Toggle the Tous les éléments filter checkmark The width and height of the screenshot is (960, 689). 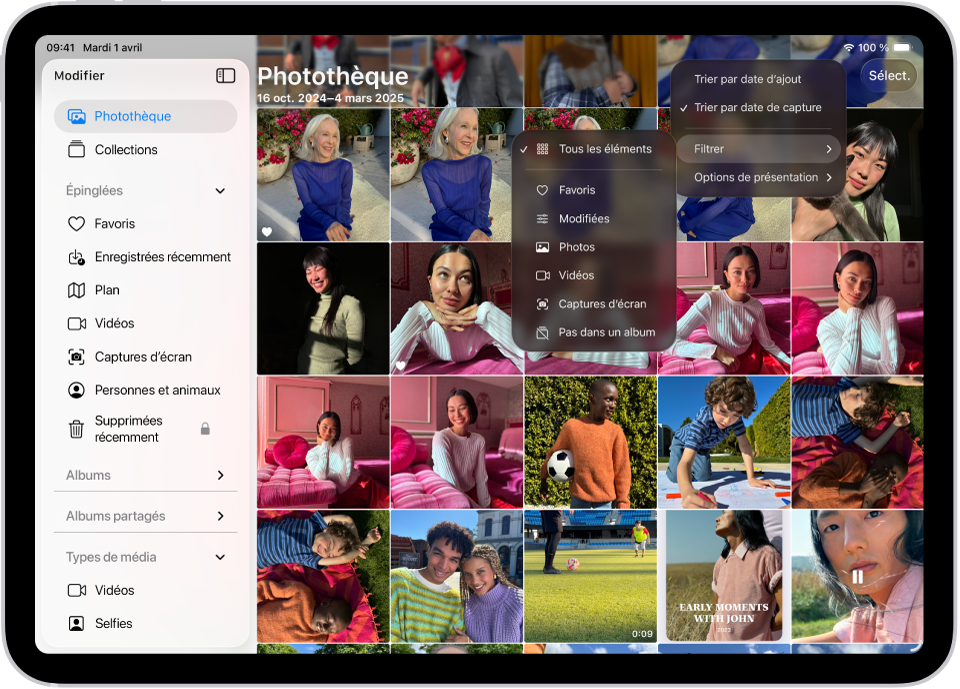pyautogui.click(x=525, y=148)
